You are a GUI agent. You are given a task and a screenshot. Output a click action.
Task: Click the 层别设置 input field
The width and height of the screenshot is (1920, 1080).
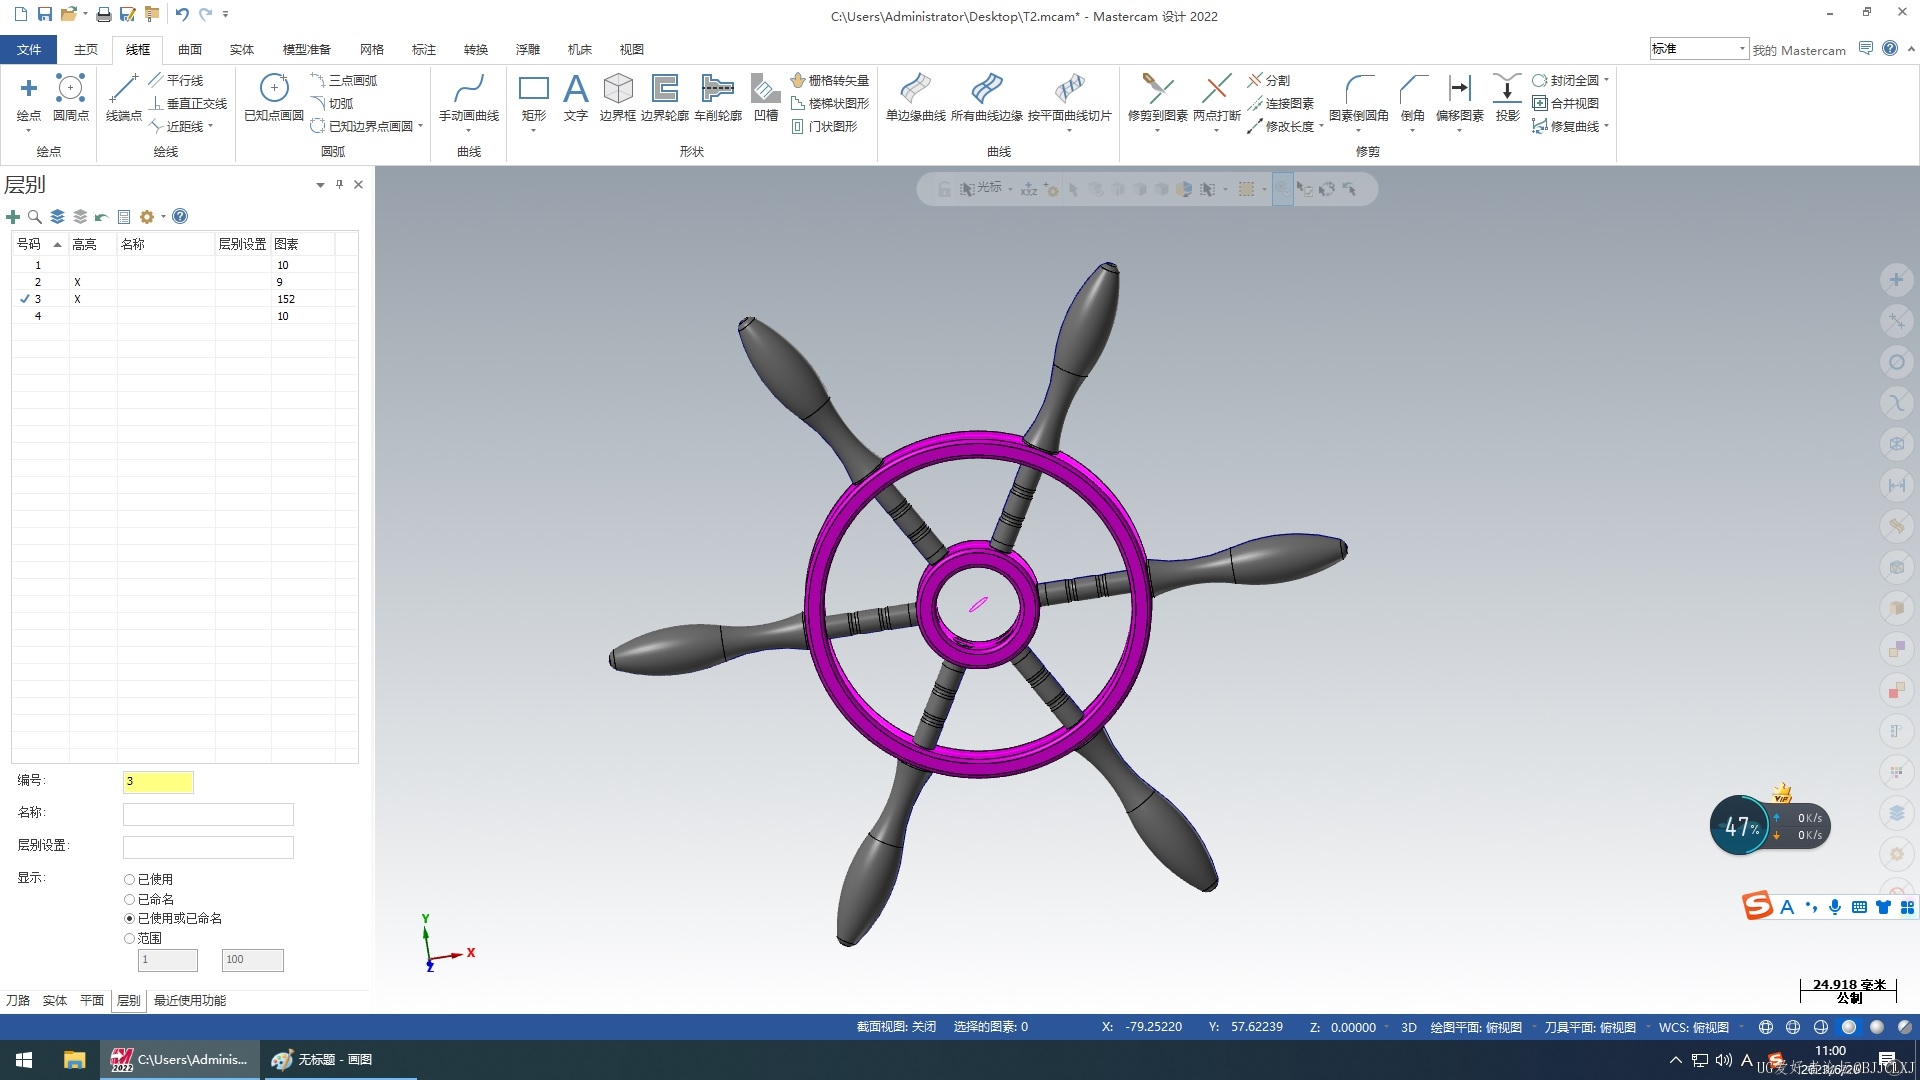(208, 847)
